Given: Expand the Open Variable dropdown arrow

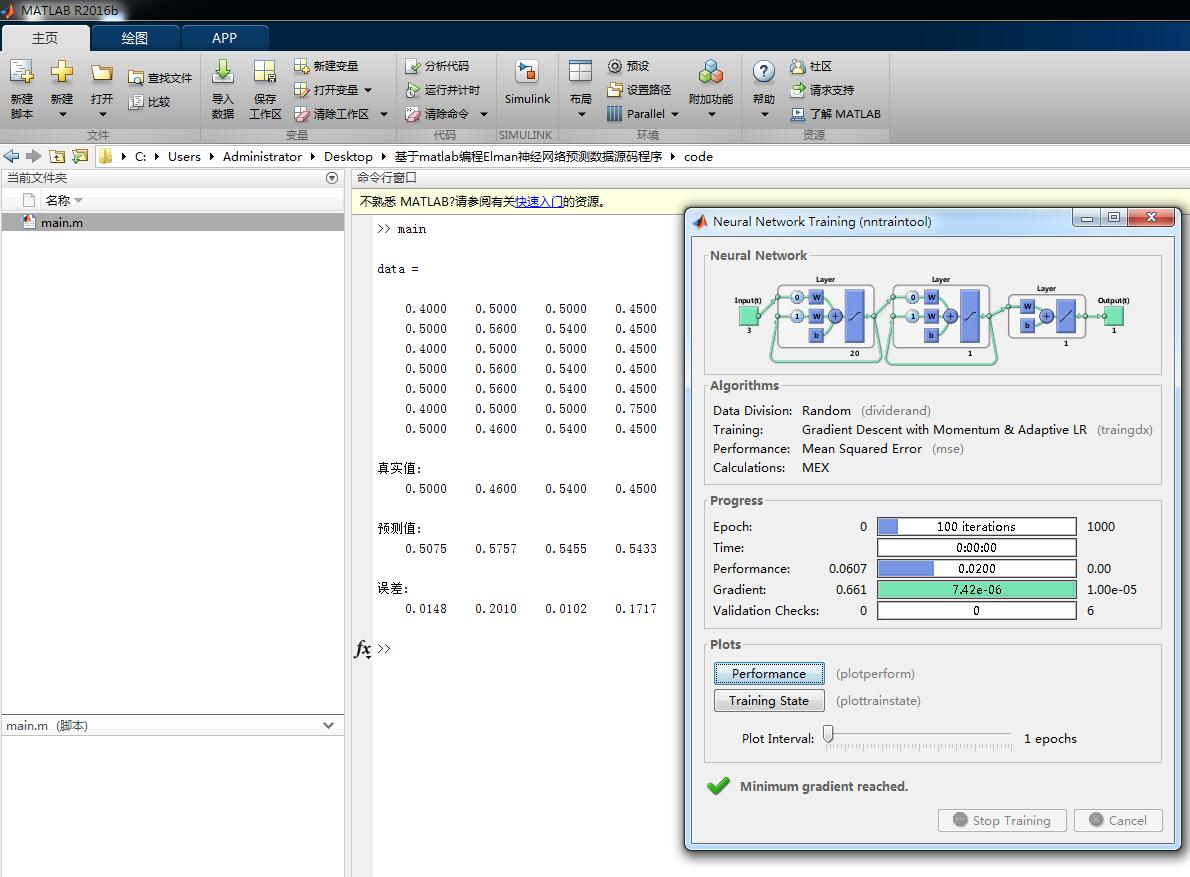Looking at the screenshot, I should pyautogui.click(x=368, y=90).
